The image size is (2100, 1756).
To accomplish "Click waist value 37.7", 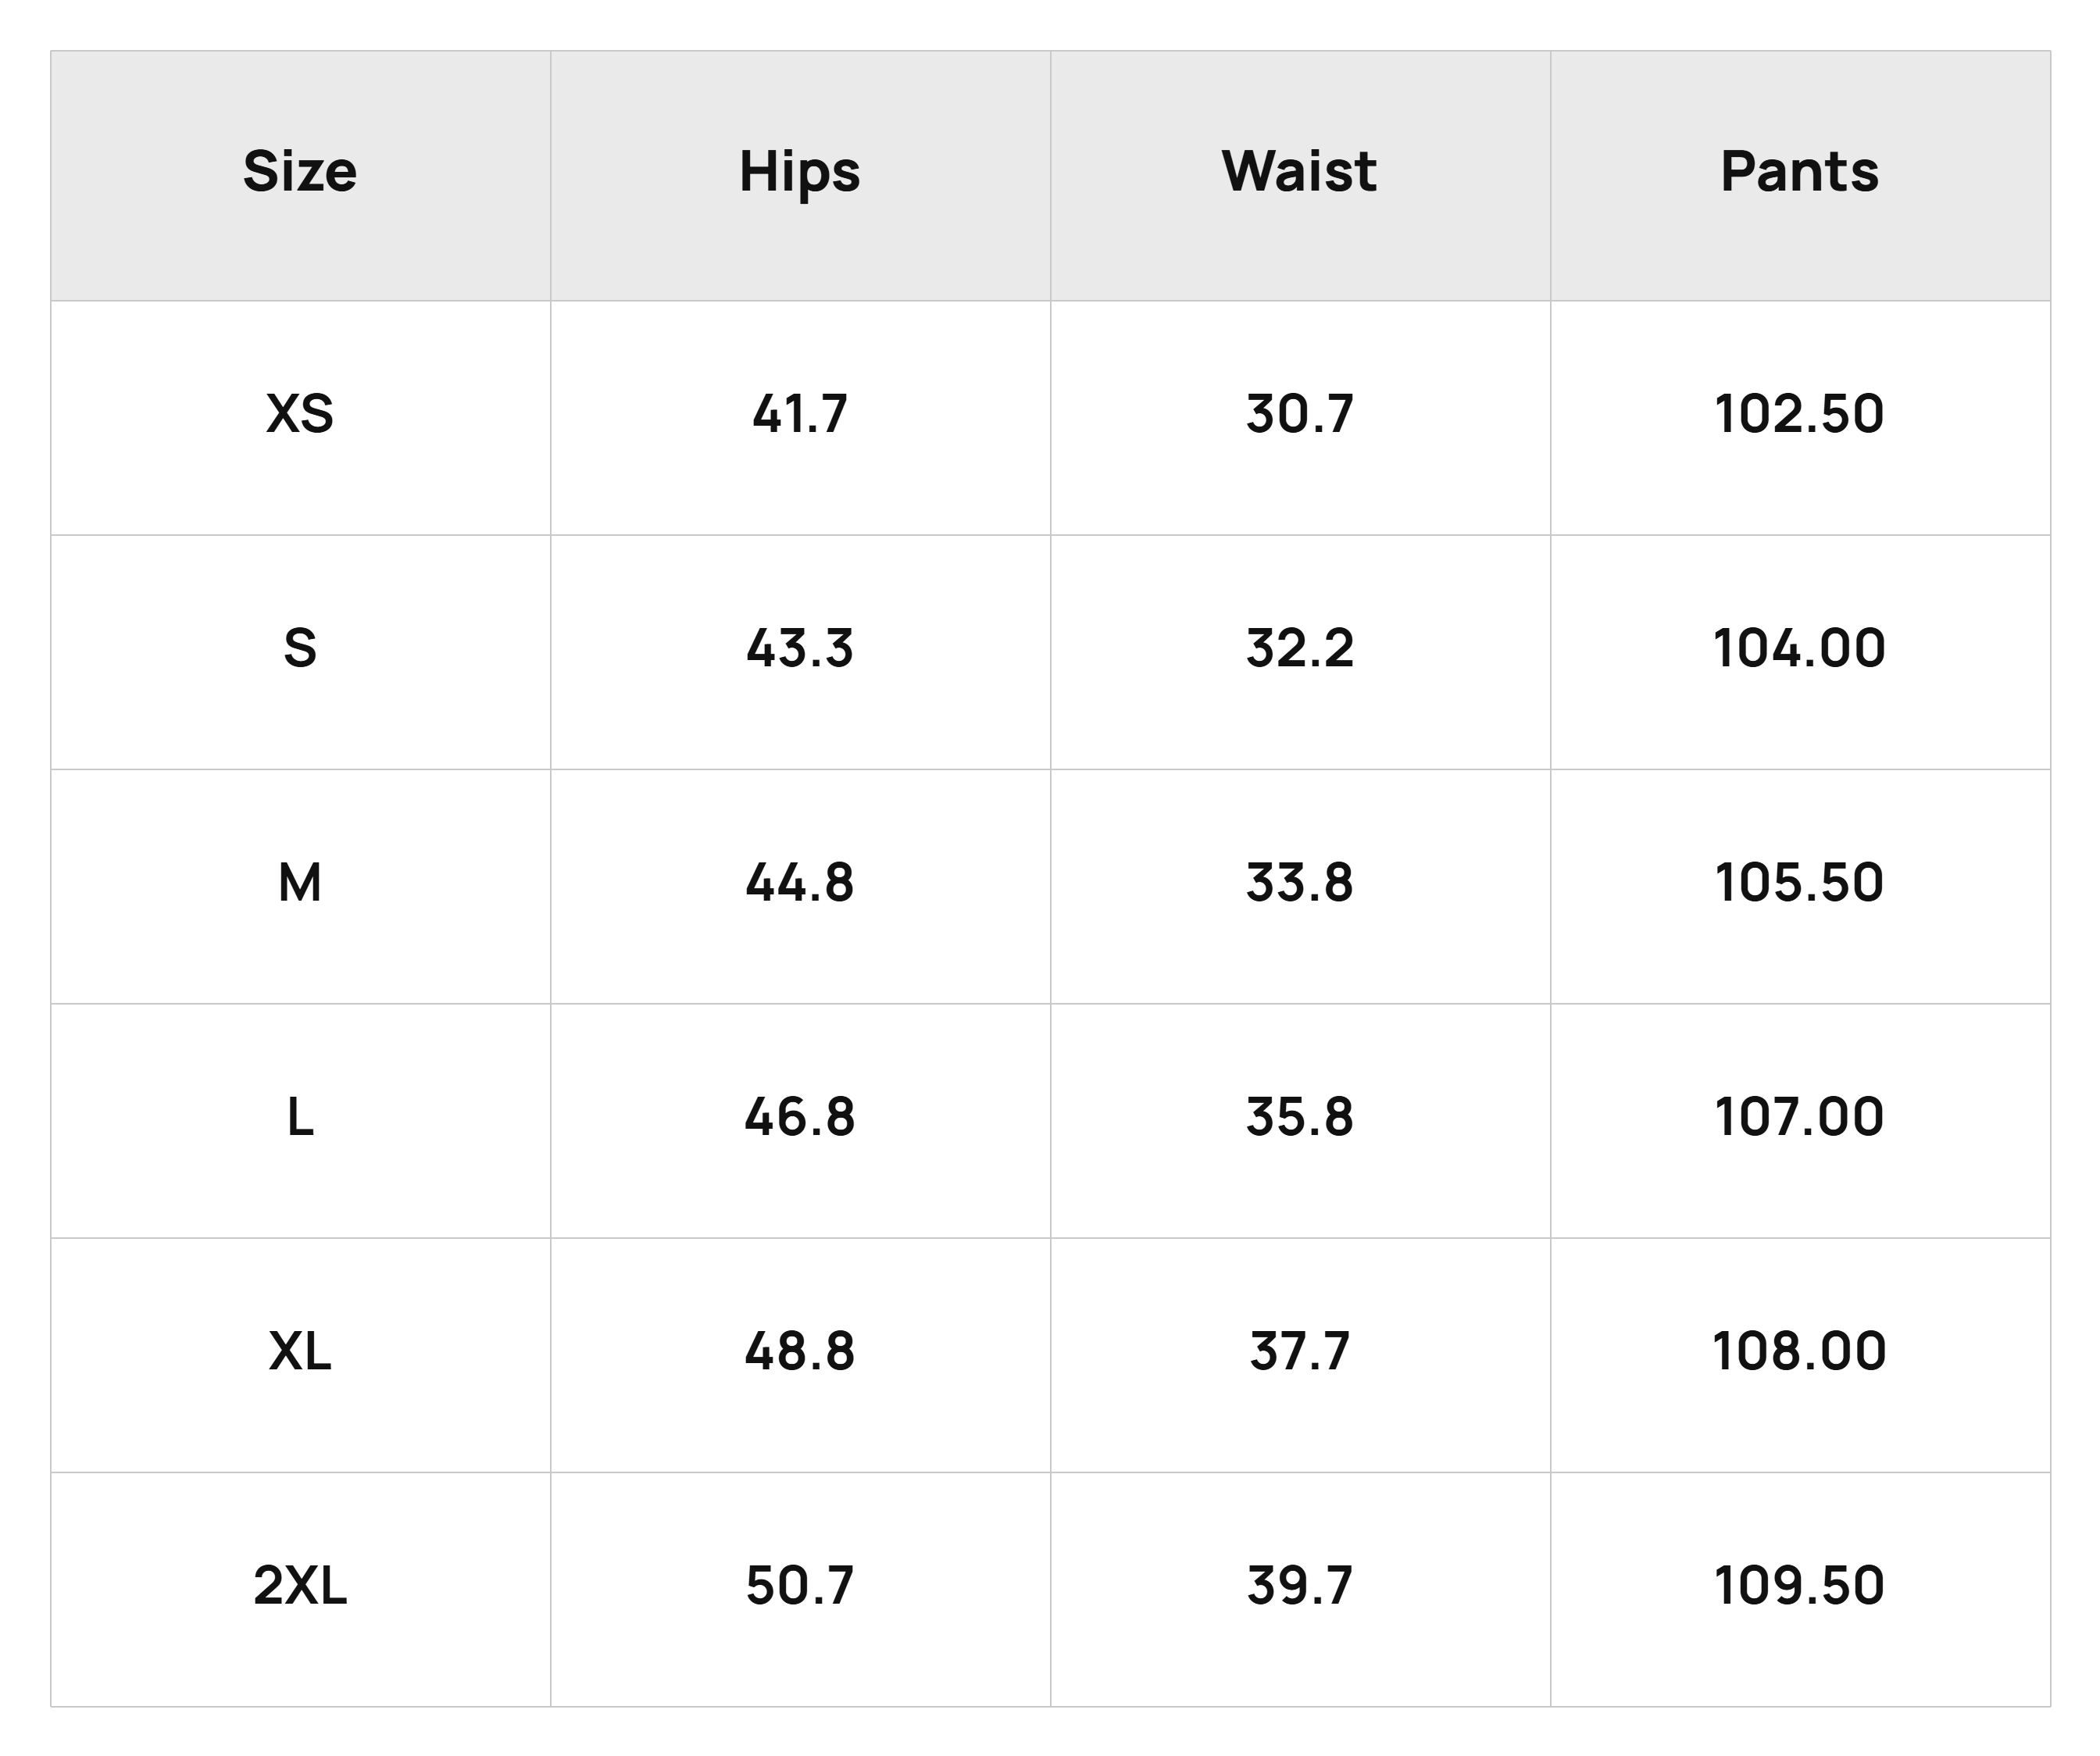I will coord(1300,1351).
